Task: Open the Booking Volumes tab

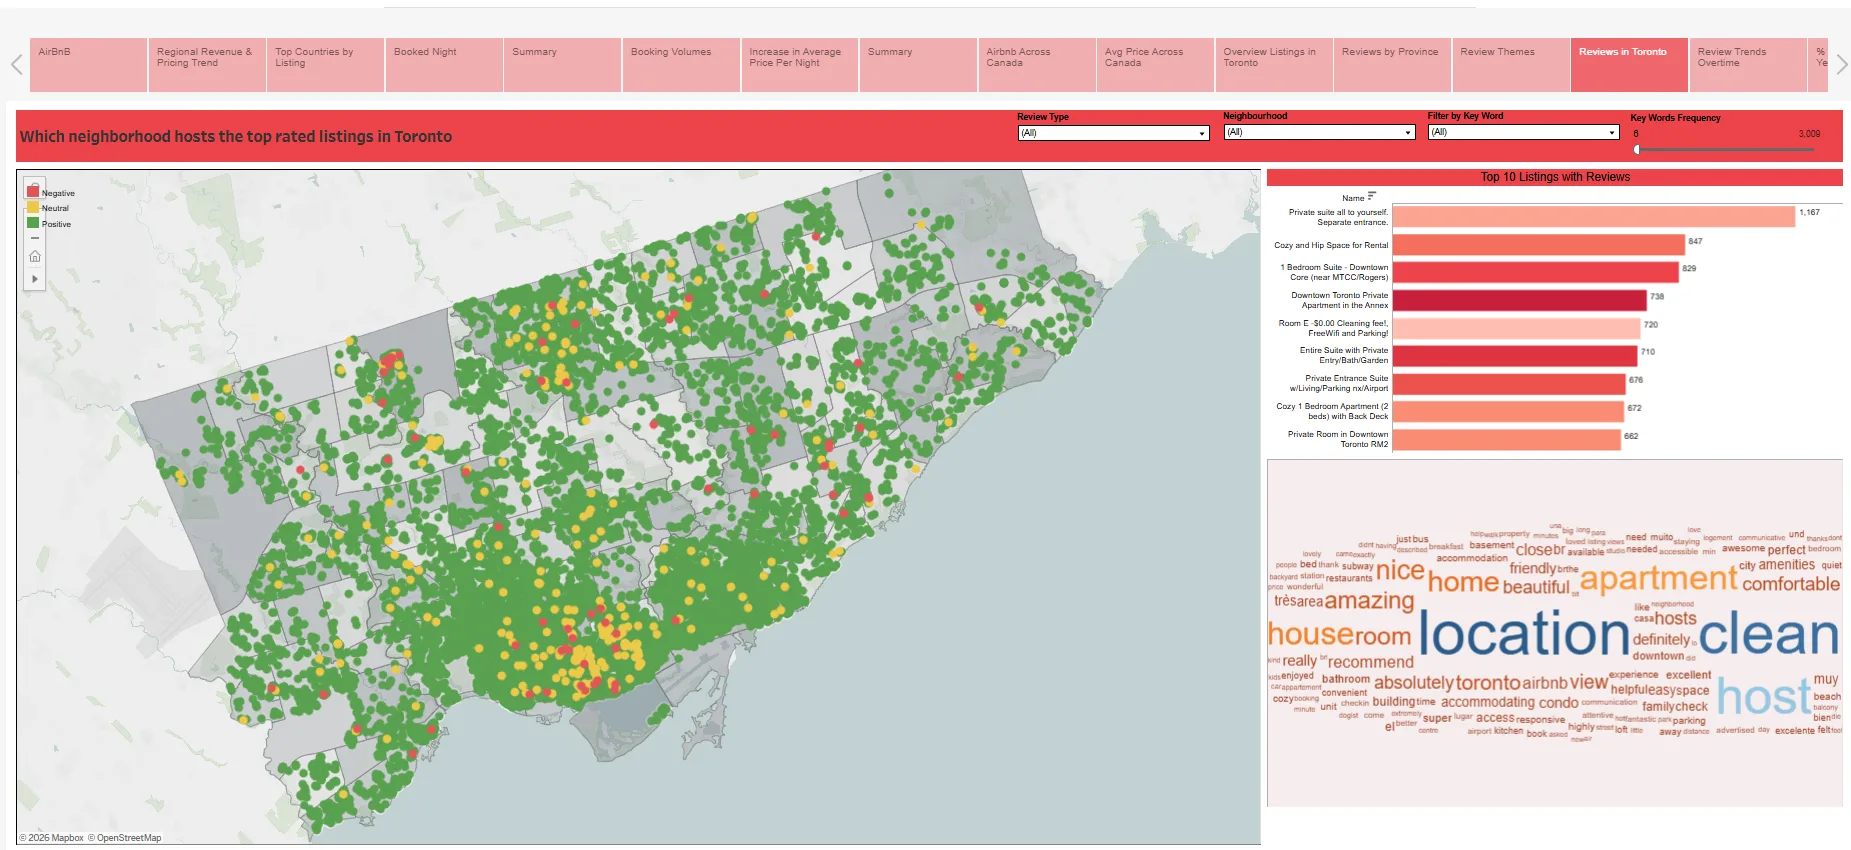Action: click(x=681, y=65)
